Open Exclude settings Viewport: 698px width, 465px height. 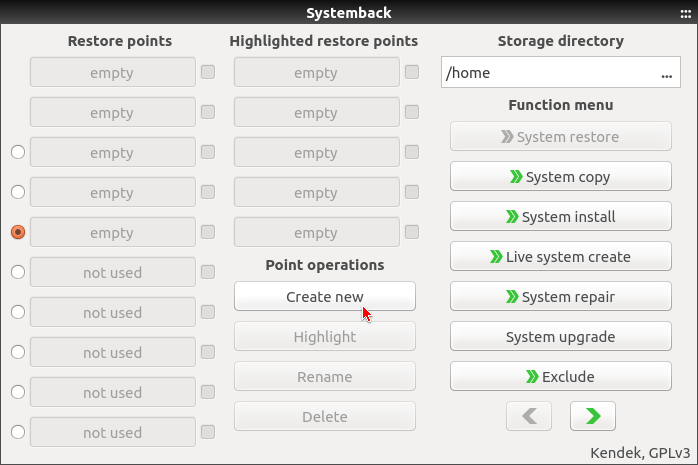(x=560, y=377)
